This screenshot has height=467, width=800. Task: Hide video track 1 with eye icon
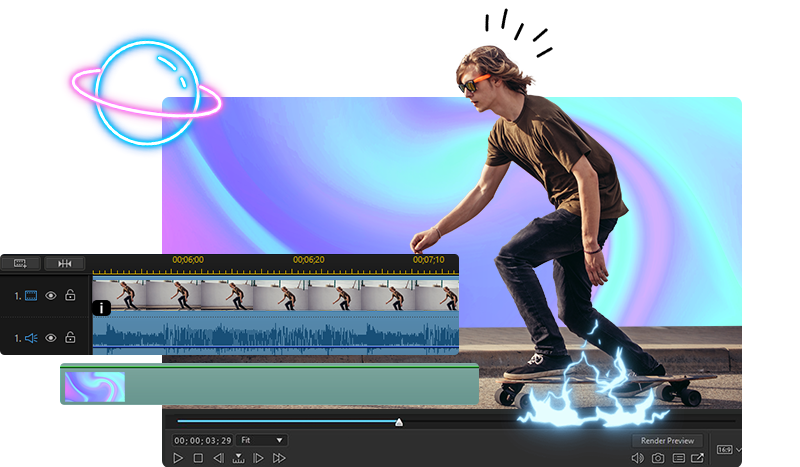pyautogui.click(x=51, y=296)
